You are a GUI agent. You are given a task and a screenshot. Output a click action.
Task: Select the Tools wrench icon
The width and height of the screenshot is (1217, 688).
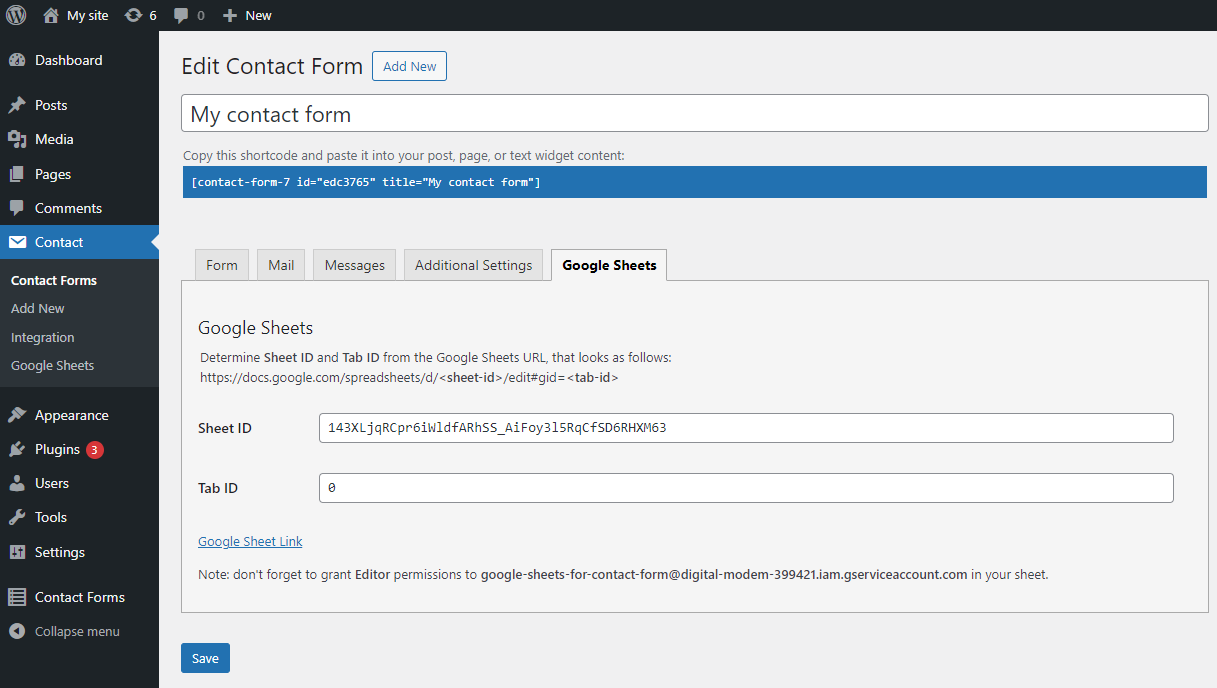[17, 517]
